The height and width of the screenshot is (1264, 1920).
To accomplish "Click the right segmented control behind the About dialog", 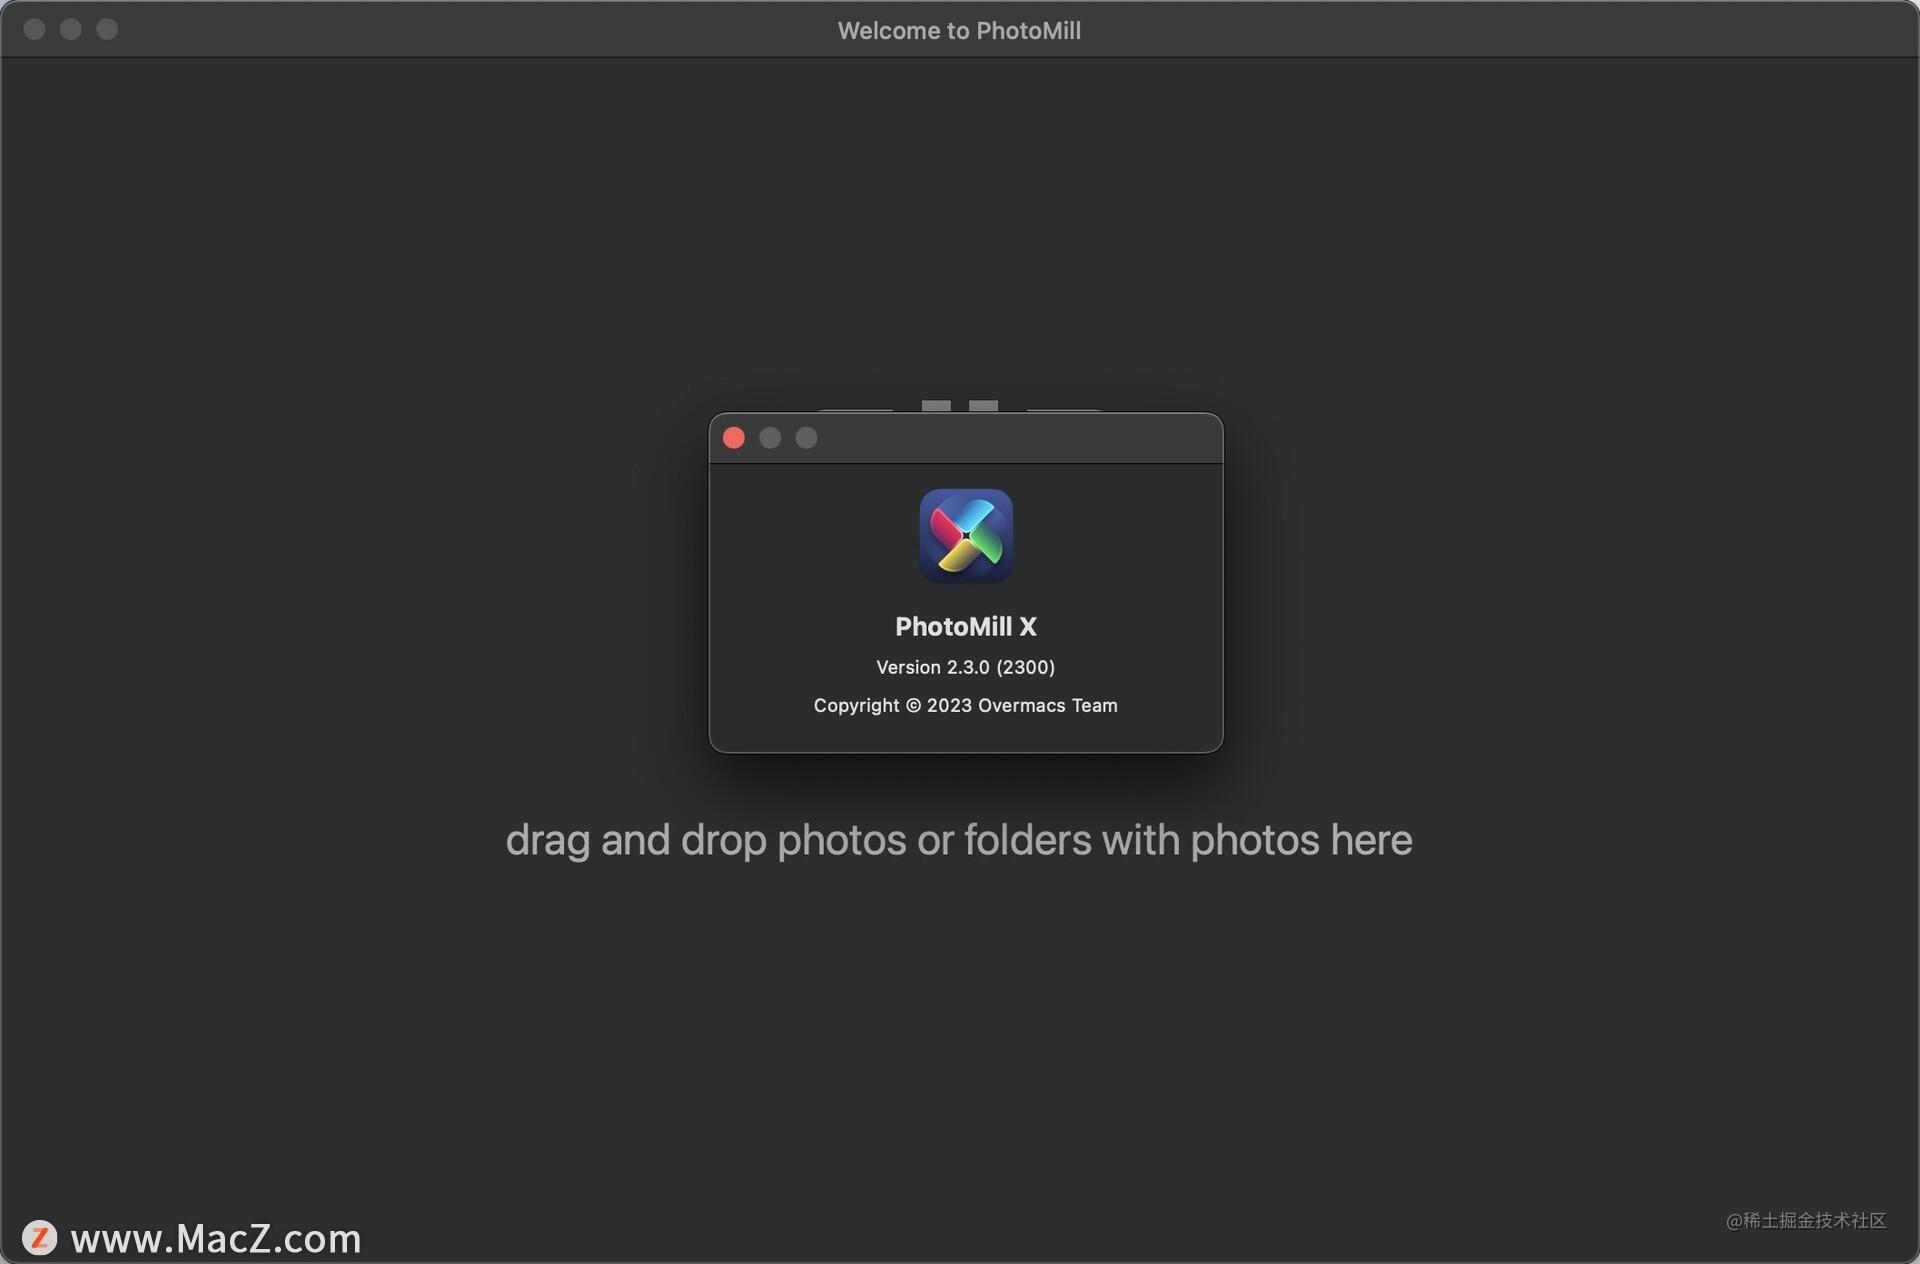I will 1062,408.
